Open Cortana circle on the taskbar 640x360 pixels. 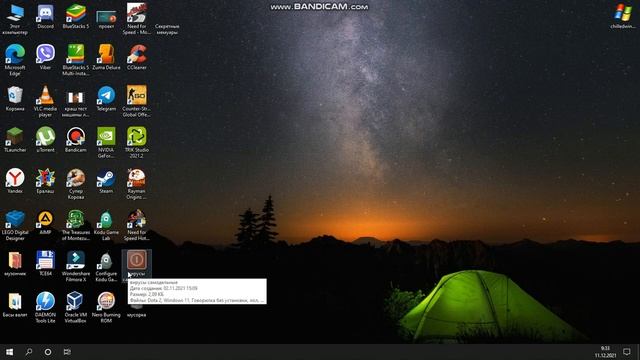tap(48, 351)
